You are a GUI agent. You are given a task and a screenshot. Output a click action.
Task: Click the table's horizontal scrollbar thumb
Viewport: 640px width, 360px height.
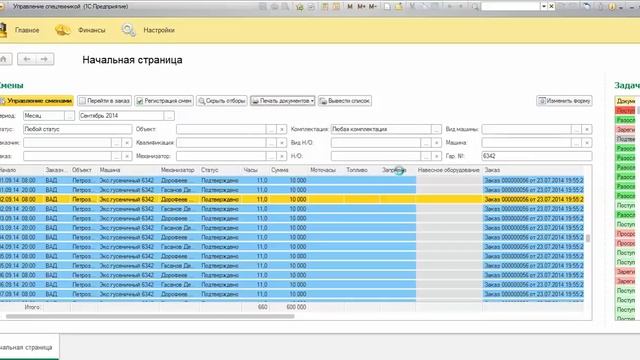click(x=150, y=316)
